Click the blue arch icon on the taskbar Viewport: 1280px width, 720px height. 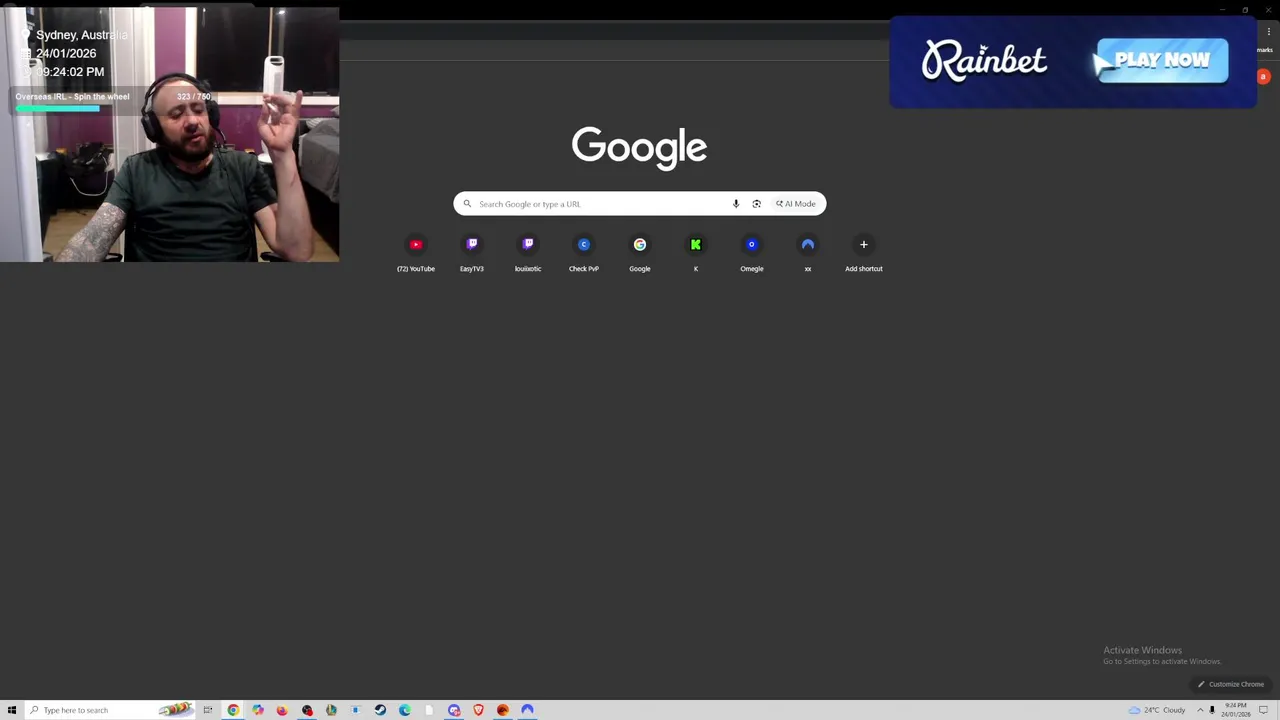tap(527, 710)
